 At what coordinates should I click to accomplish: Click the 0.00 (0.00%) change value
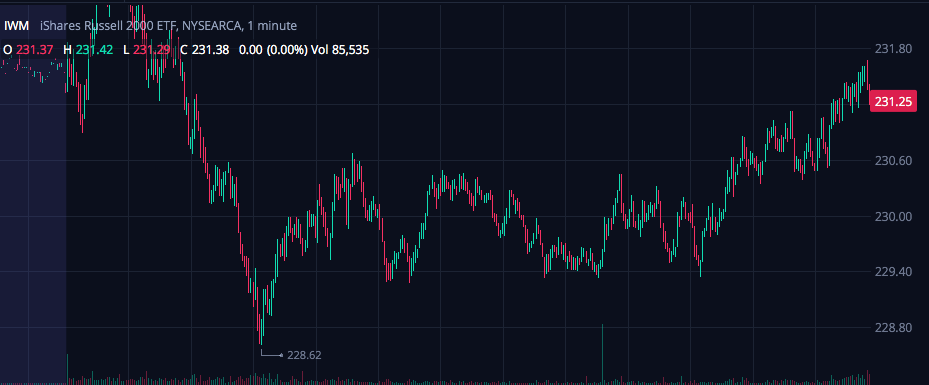(273, 50)
